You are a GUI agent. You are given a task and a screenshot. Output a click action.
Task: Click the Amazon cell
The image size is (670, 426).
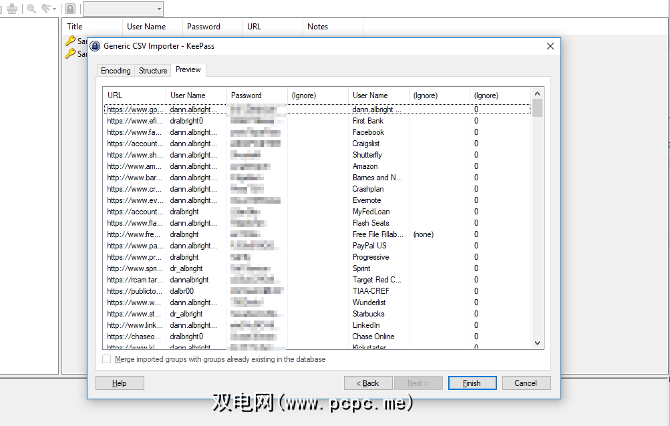365,166
